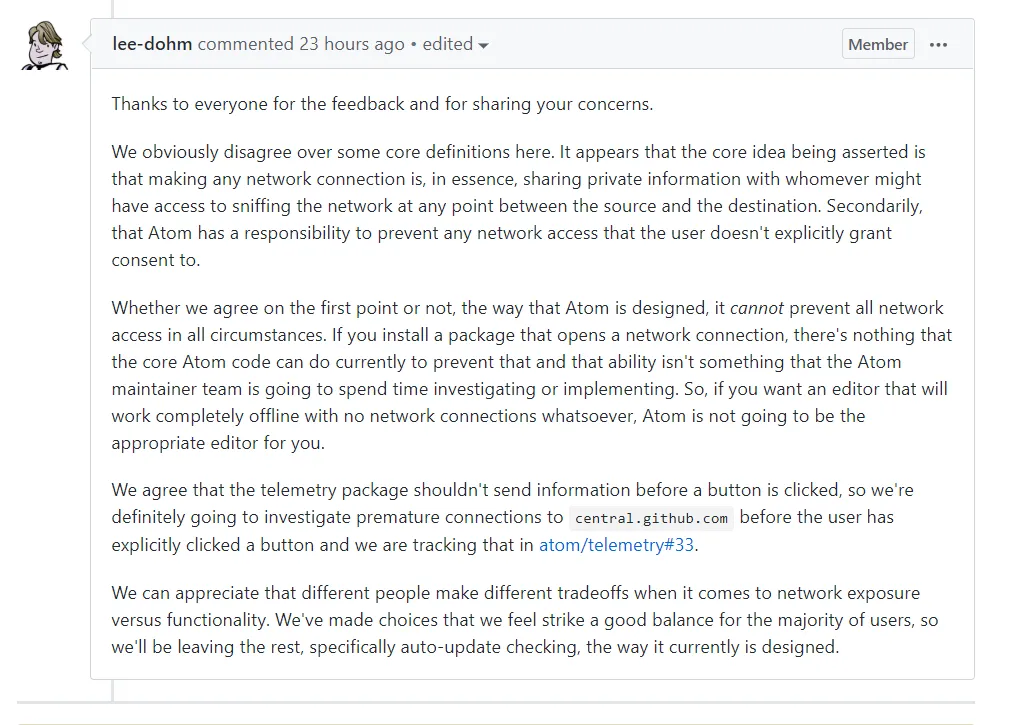Click the central.github.com code snippet
This screenshot has width=1011, height=725.
click(x=651, y=518)
